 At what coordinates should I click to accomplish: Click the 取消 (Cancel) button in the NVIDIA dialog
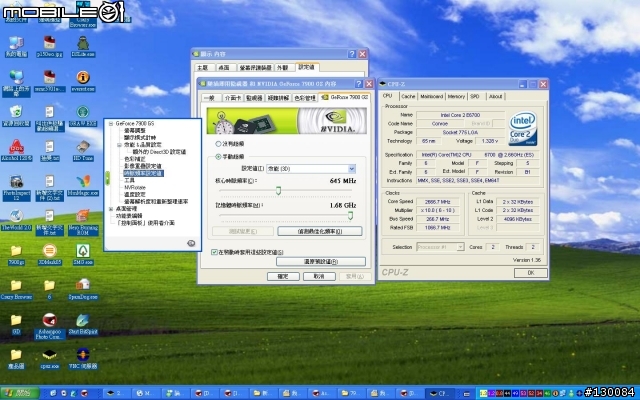tap(319, 277)
